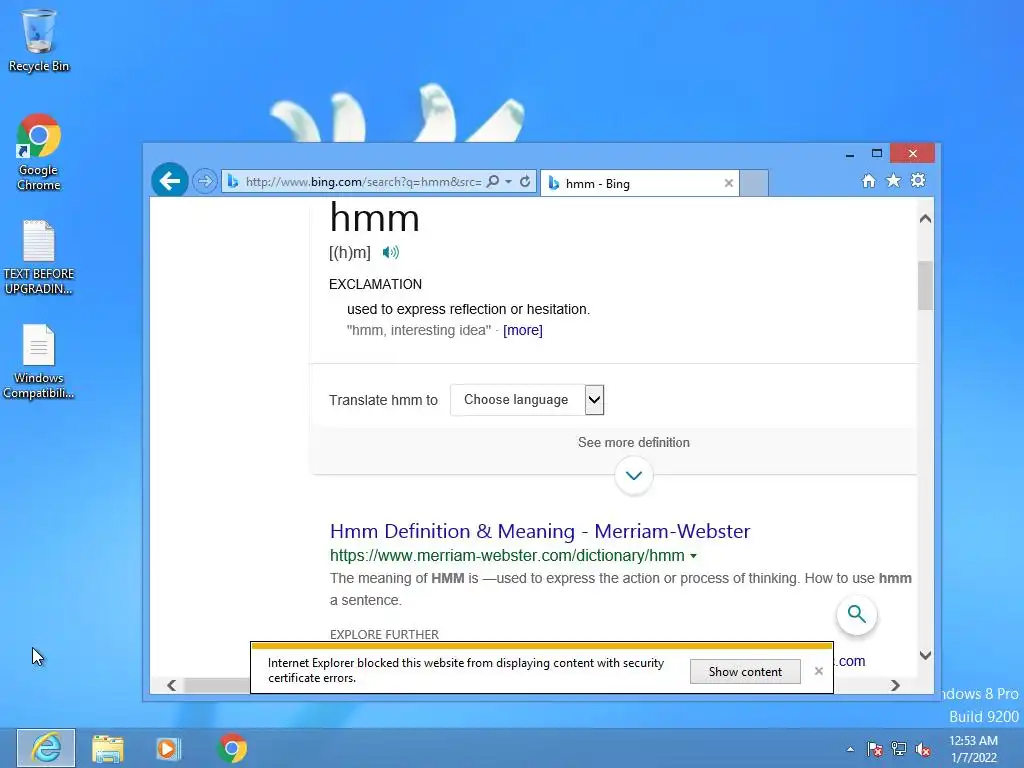The width and height of the screenshot is (1024, 768).
Task: Click the network tray icon
Action: click(899, 750)
